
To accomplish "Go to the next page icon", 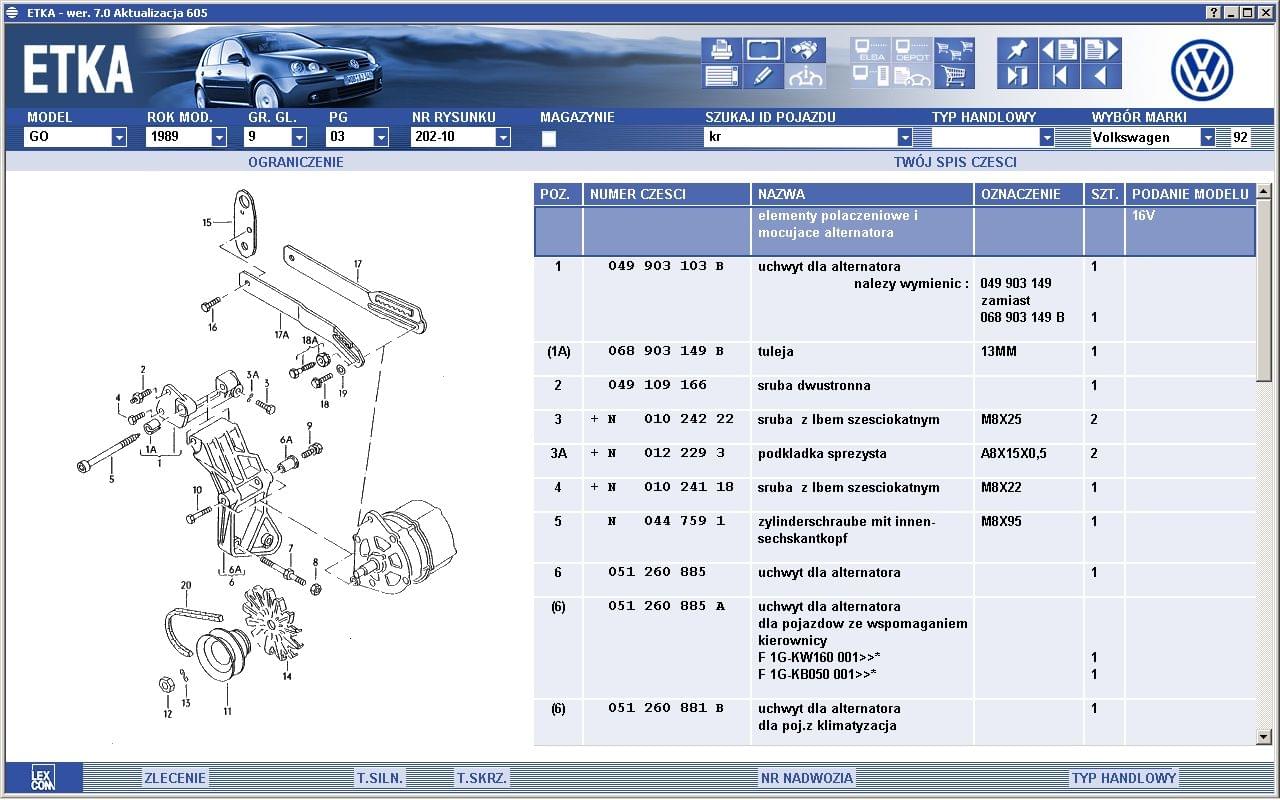I will pos(1101,50).
